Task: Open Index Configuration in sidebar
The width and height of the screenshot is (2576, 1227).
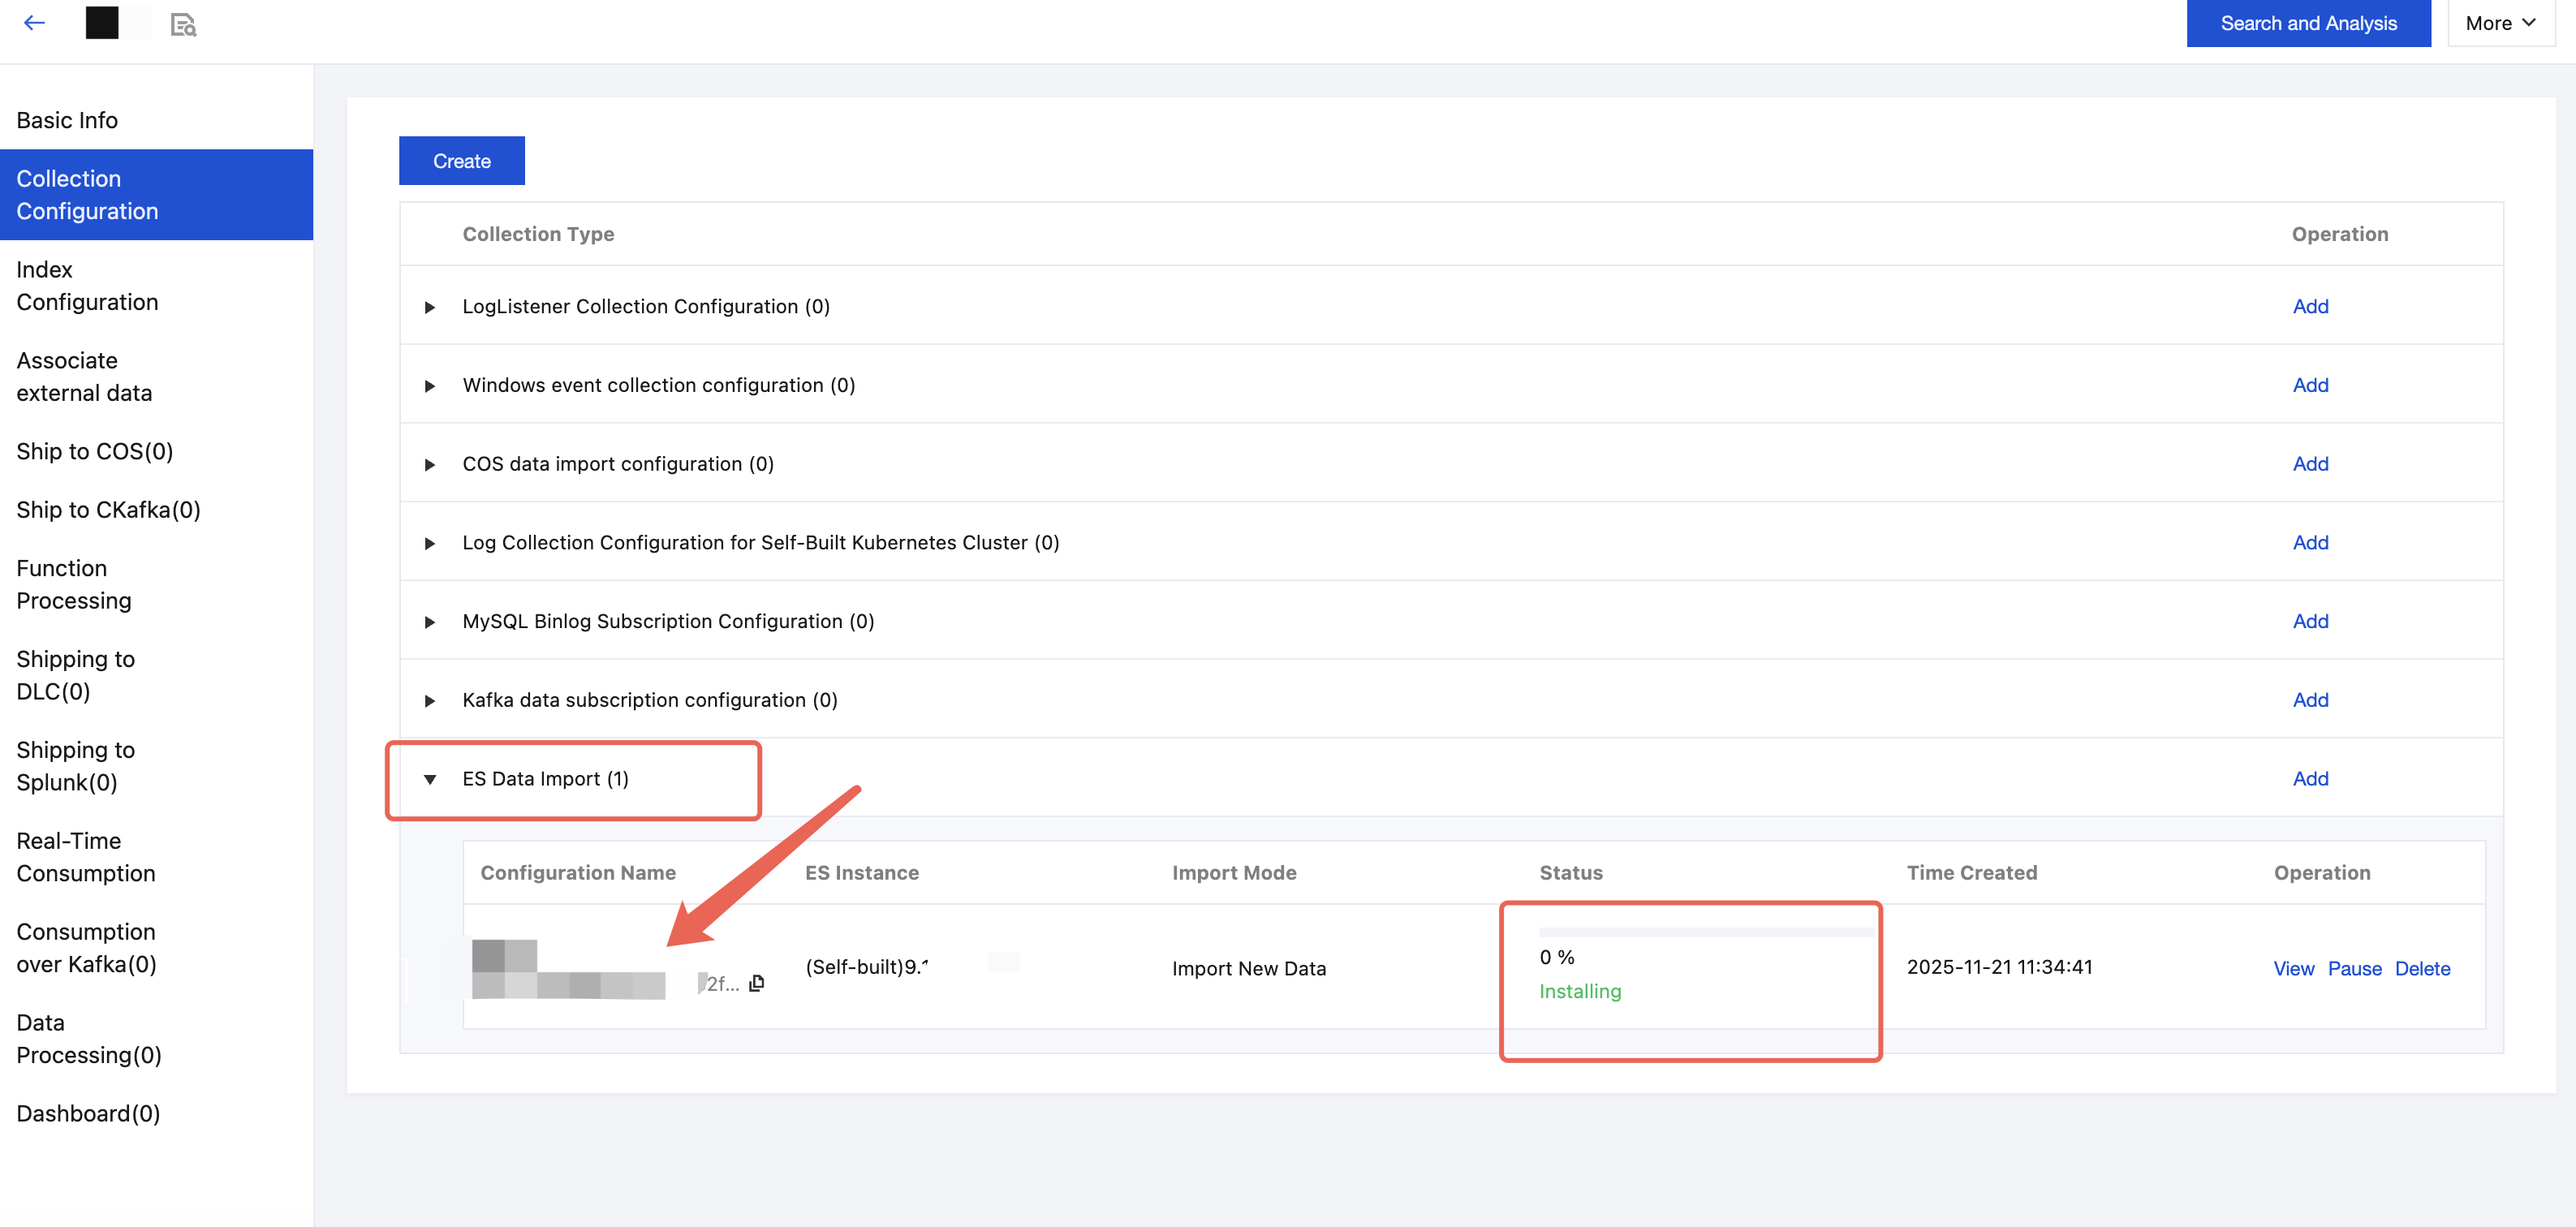Action: pyautogui.click(x=87, y=286)
